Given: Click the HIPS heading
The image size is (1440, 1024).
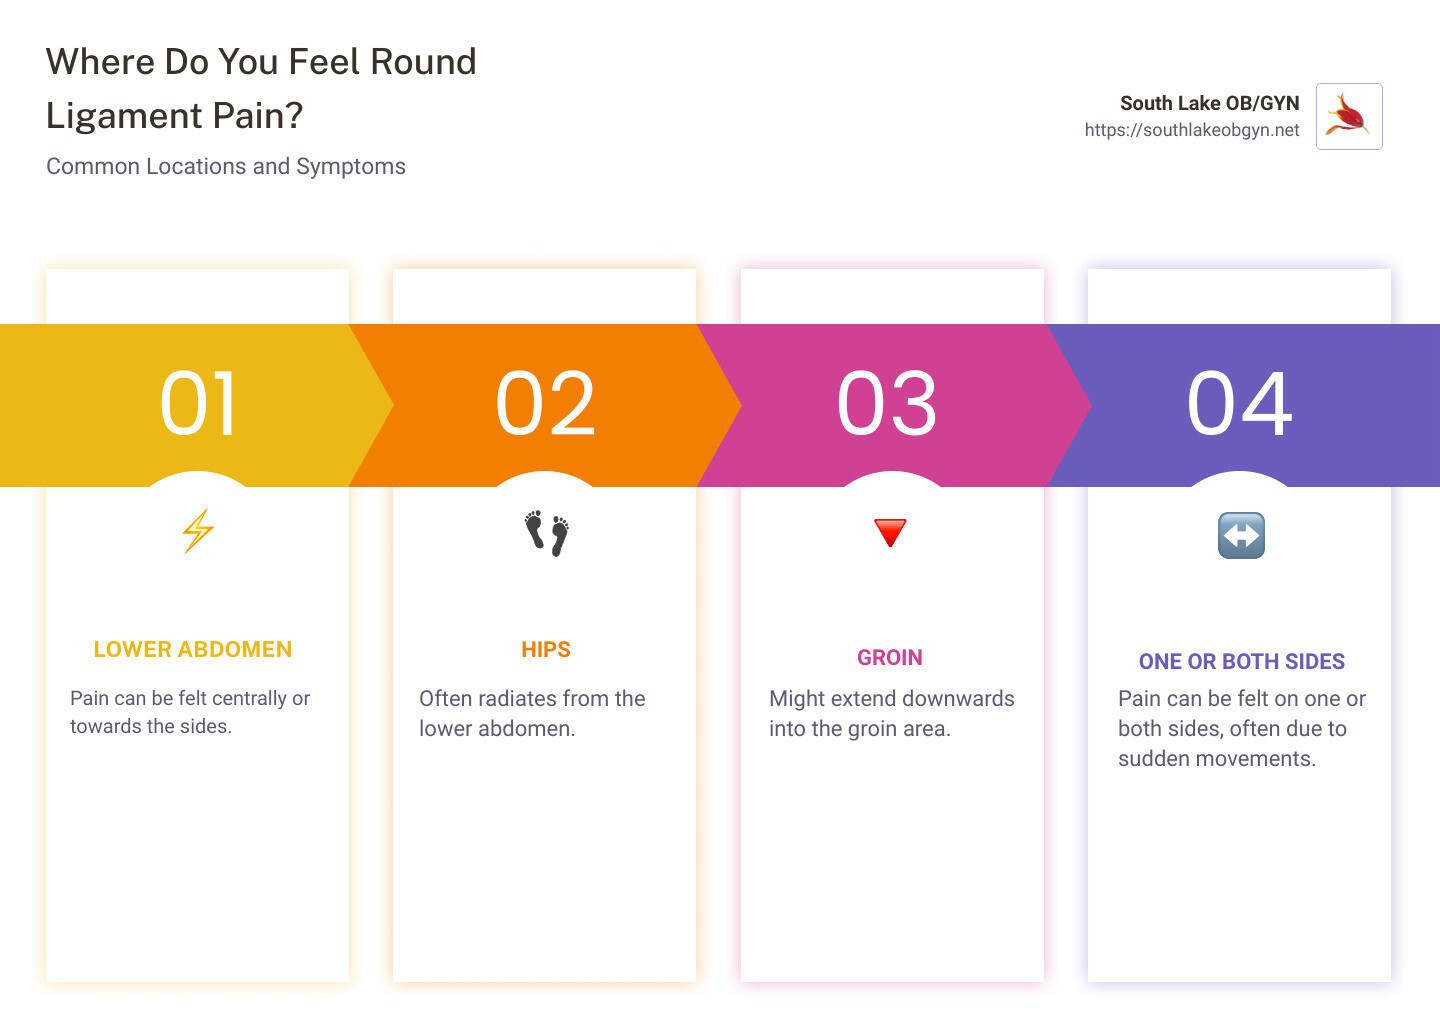Looking at the screenshot, I should coord(546,650).
